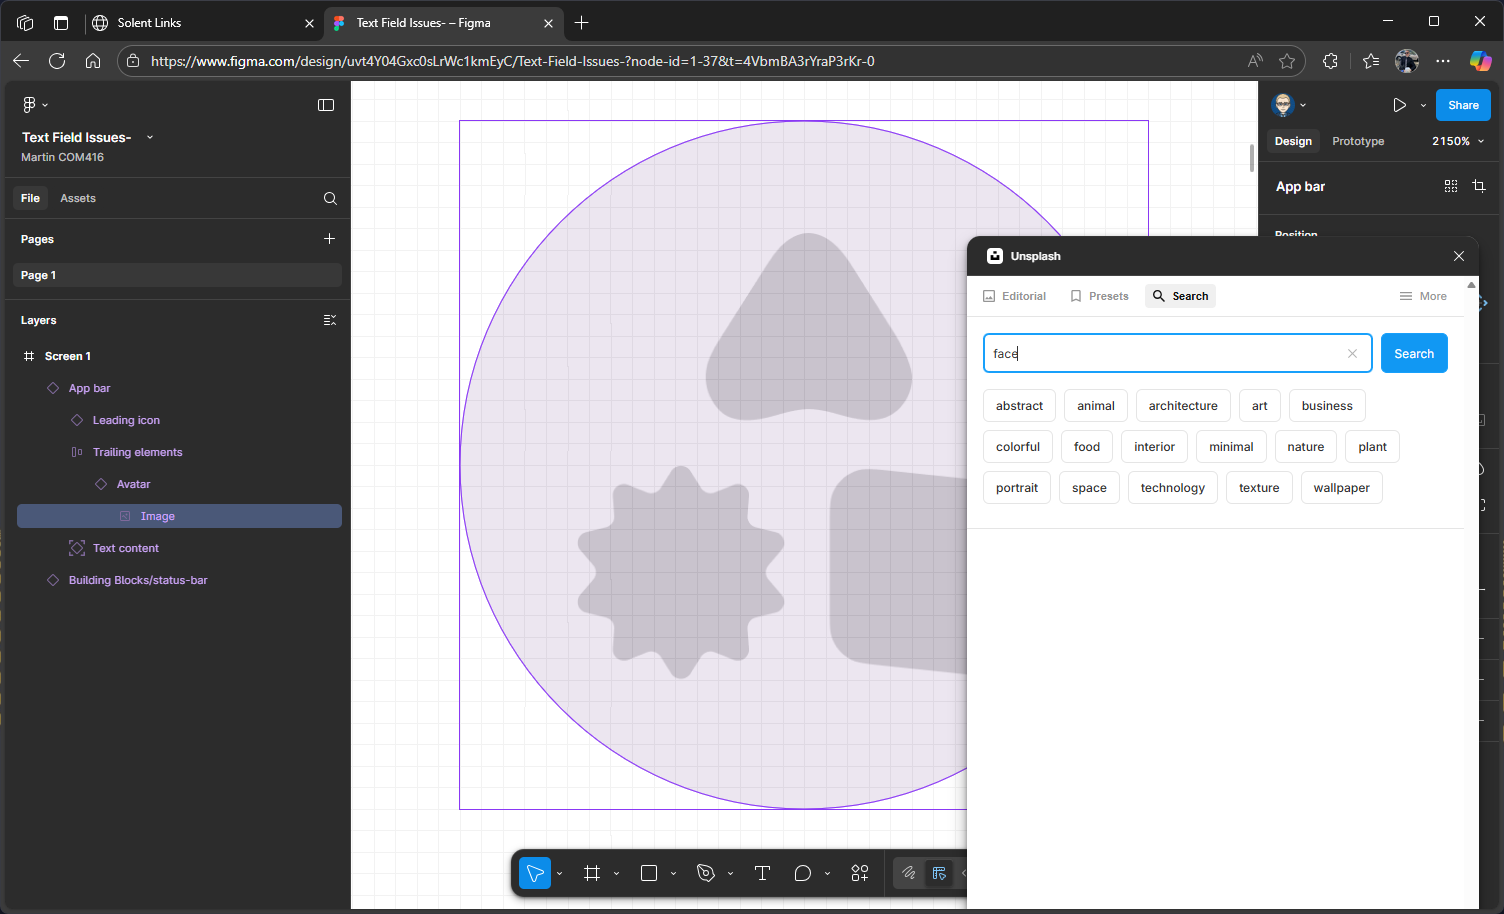The height and width of the screenshot is (914, 1504).
Task: Click the Share button
Action: tap(1462, 105)
